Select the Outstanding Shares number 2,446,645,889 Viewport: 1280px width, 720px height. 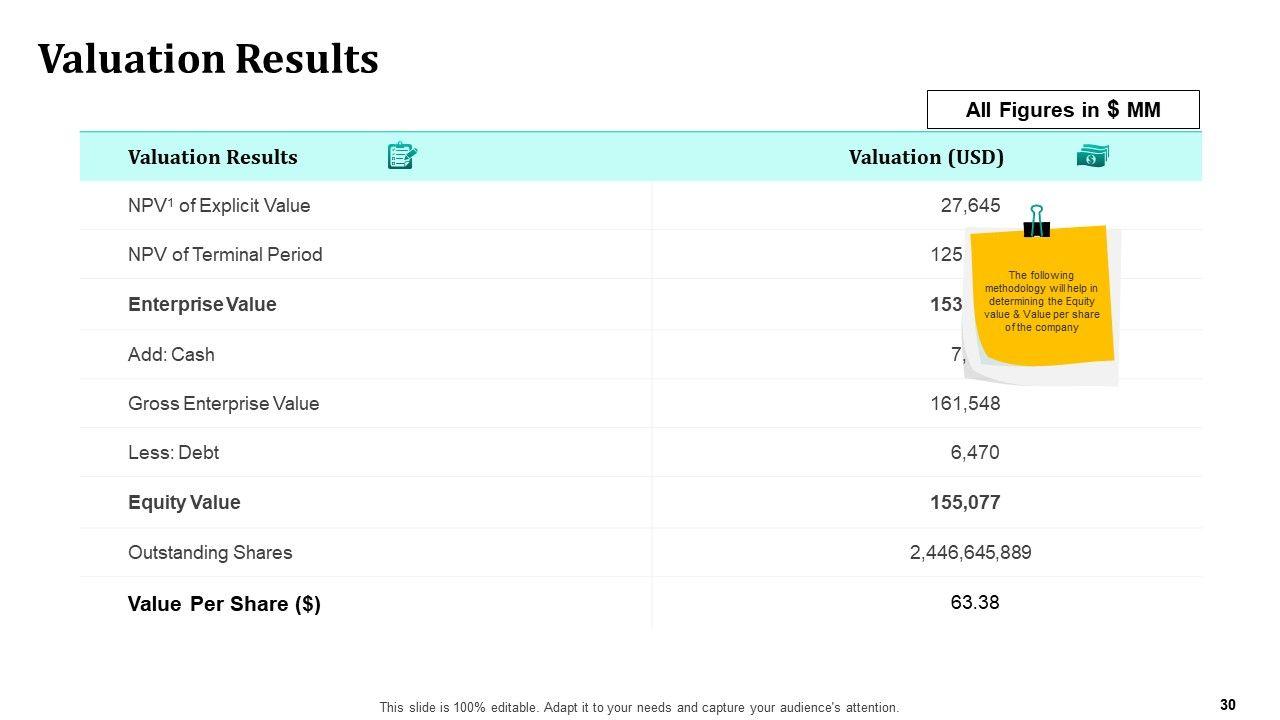point(970,552)
